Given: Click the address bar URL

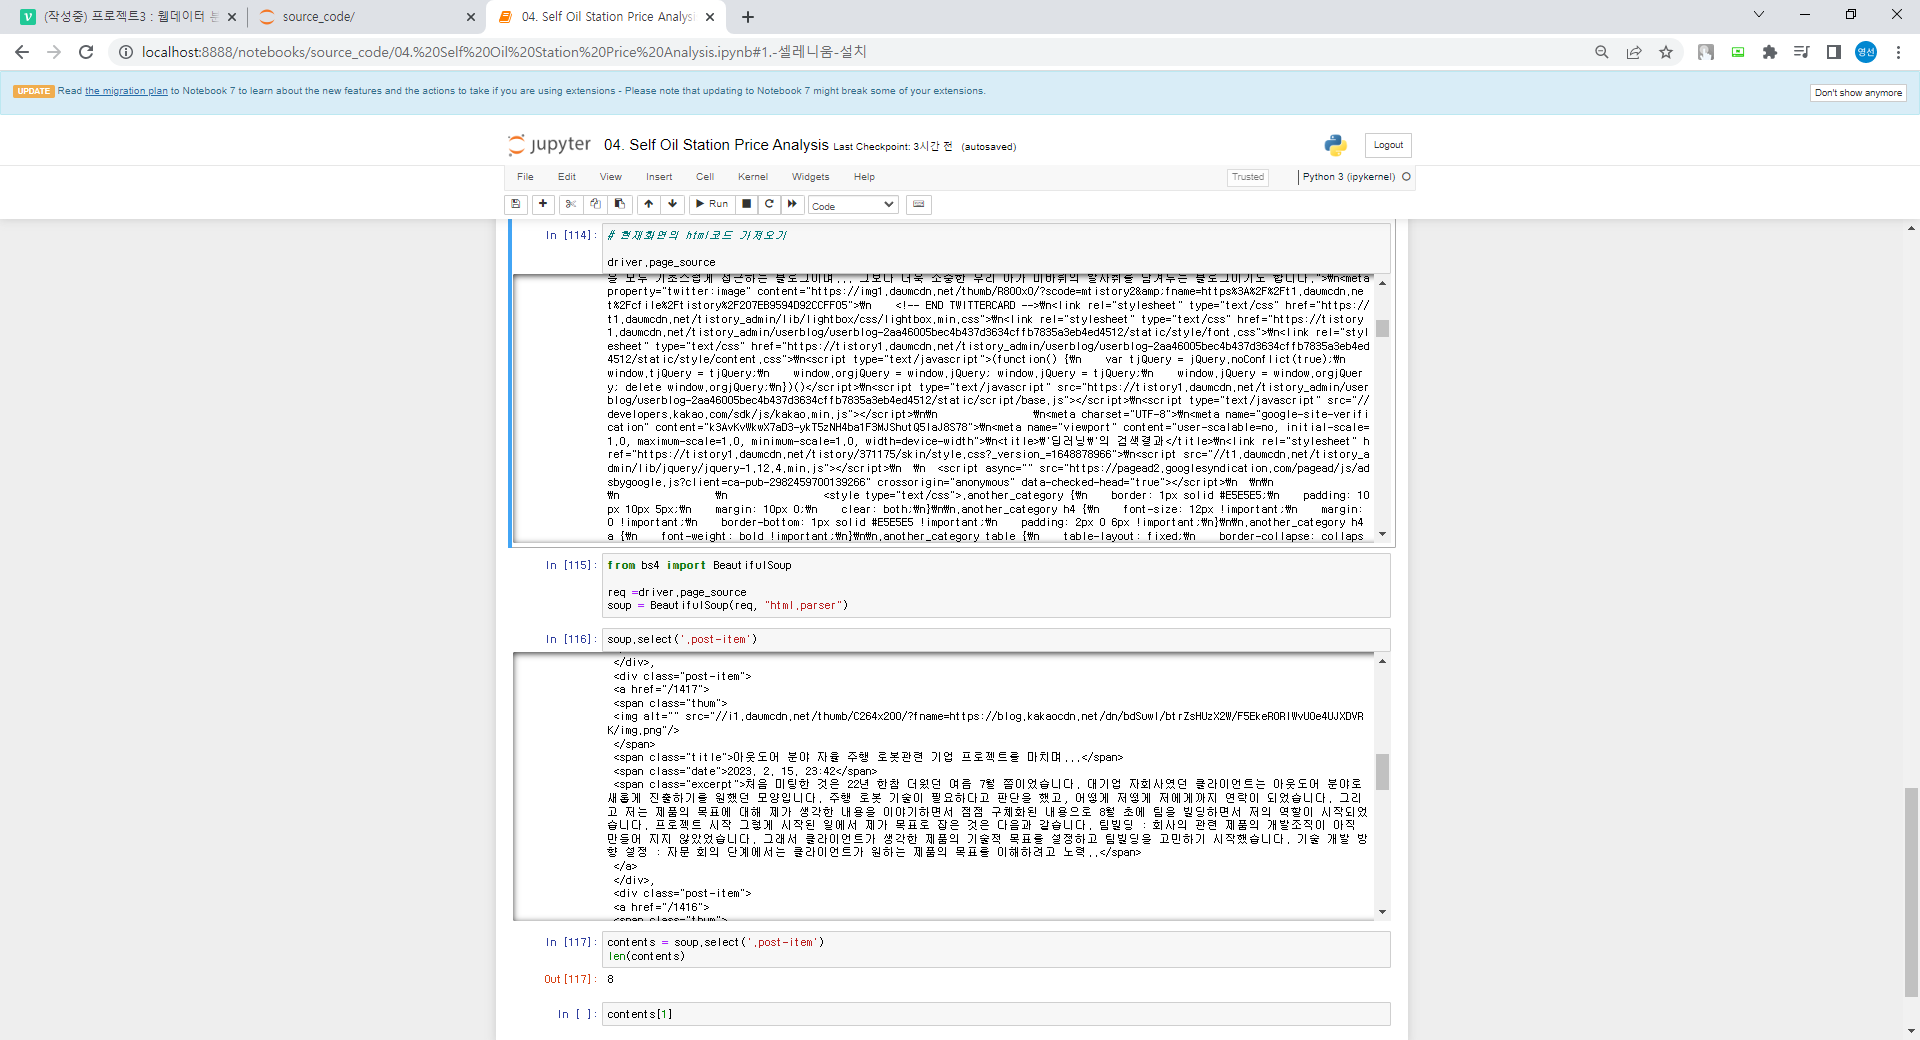Looking at the screenshot, I should pos(504,52).
